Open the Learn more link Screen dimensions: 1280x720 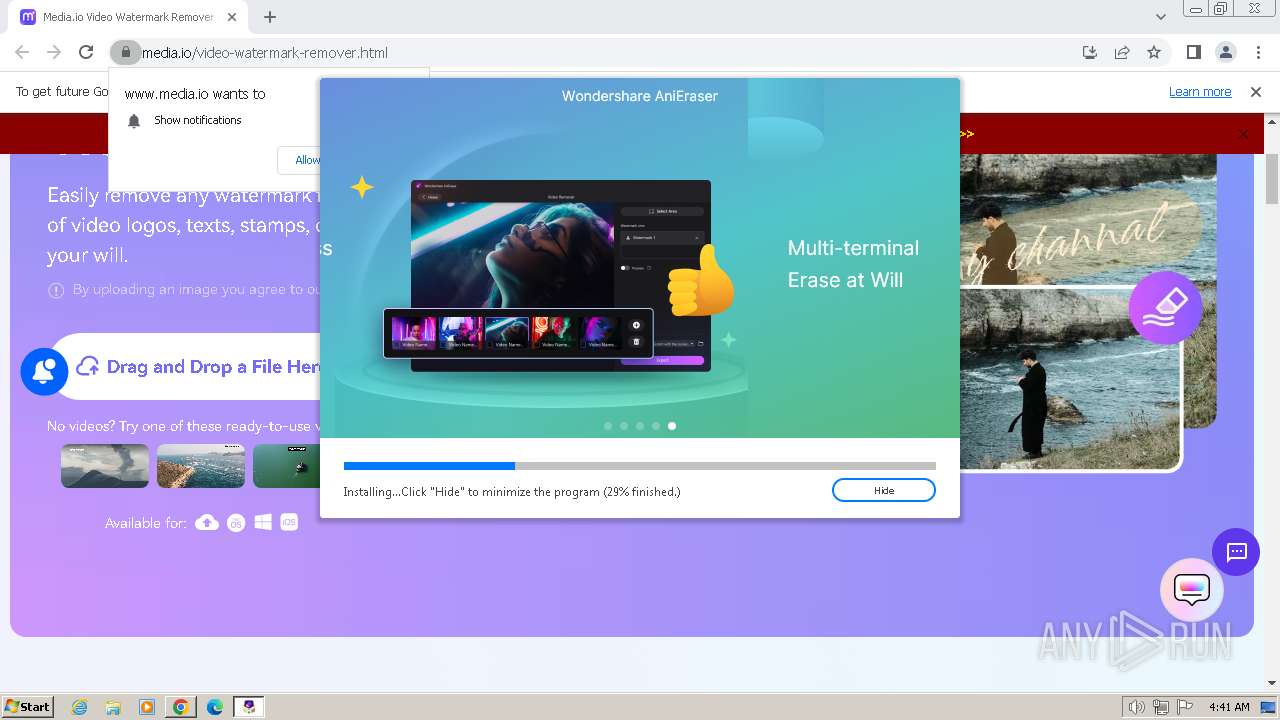(x=1200, y=92)
